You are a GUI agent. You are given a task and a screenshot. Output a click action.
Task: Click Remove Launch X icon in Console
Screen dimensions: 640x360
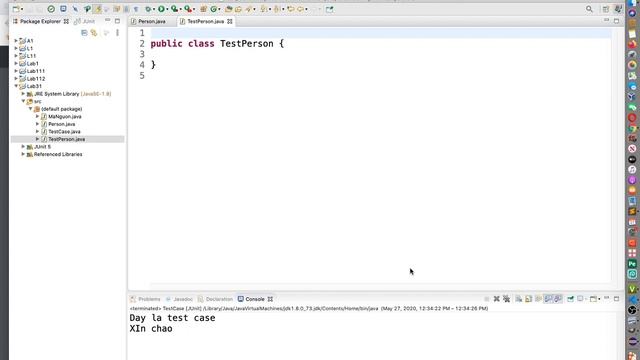pyautogui.click(x=496, y=299)
